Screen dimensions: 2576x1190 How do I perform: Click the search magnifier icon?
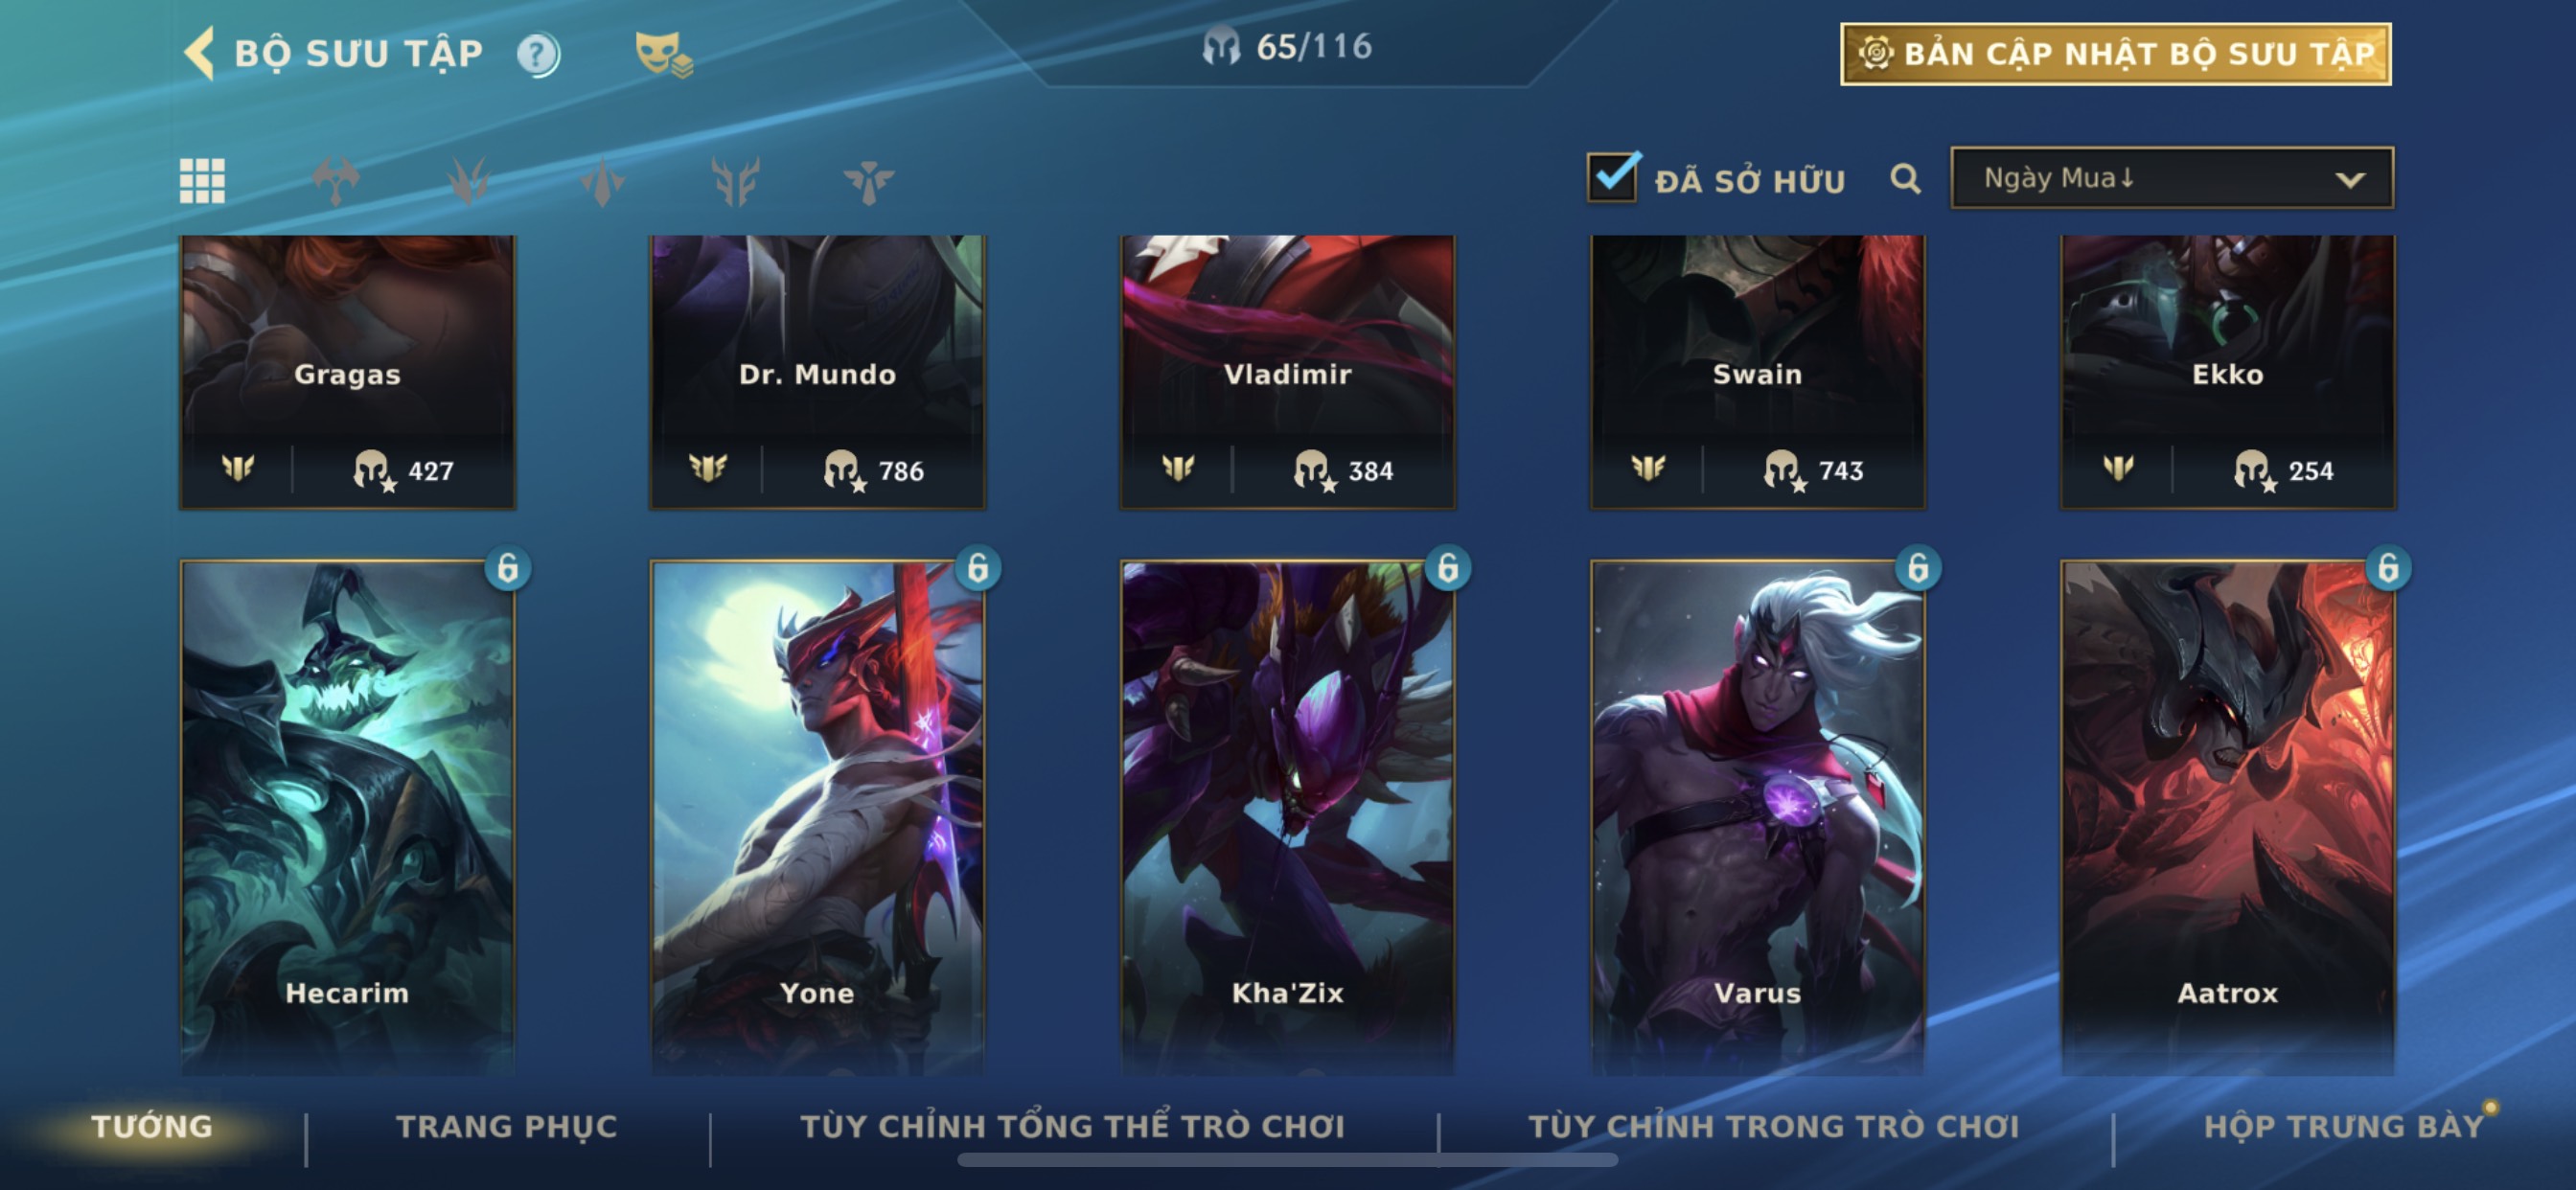(1906, 179)
